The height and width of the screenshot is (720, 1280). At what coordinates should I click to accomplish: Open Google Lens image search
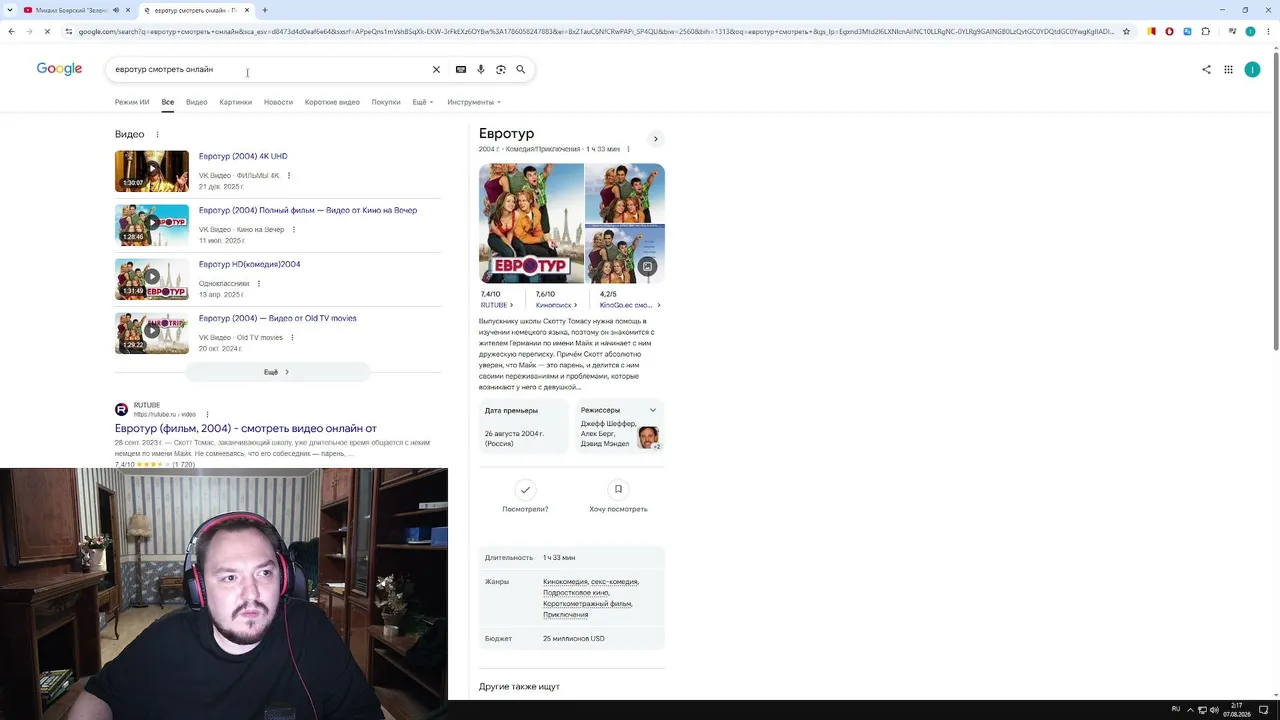tap(501, 70)
